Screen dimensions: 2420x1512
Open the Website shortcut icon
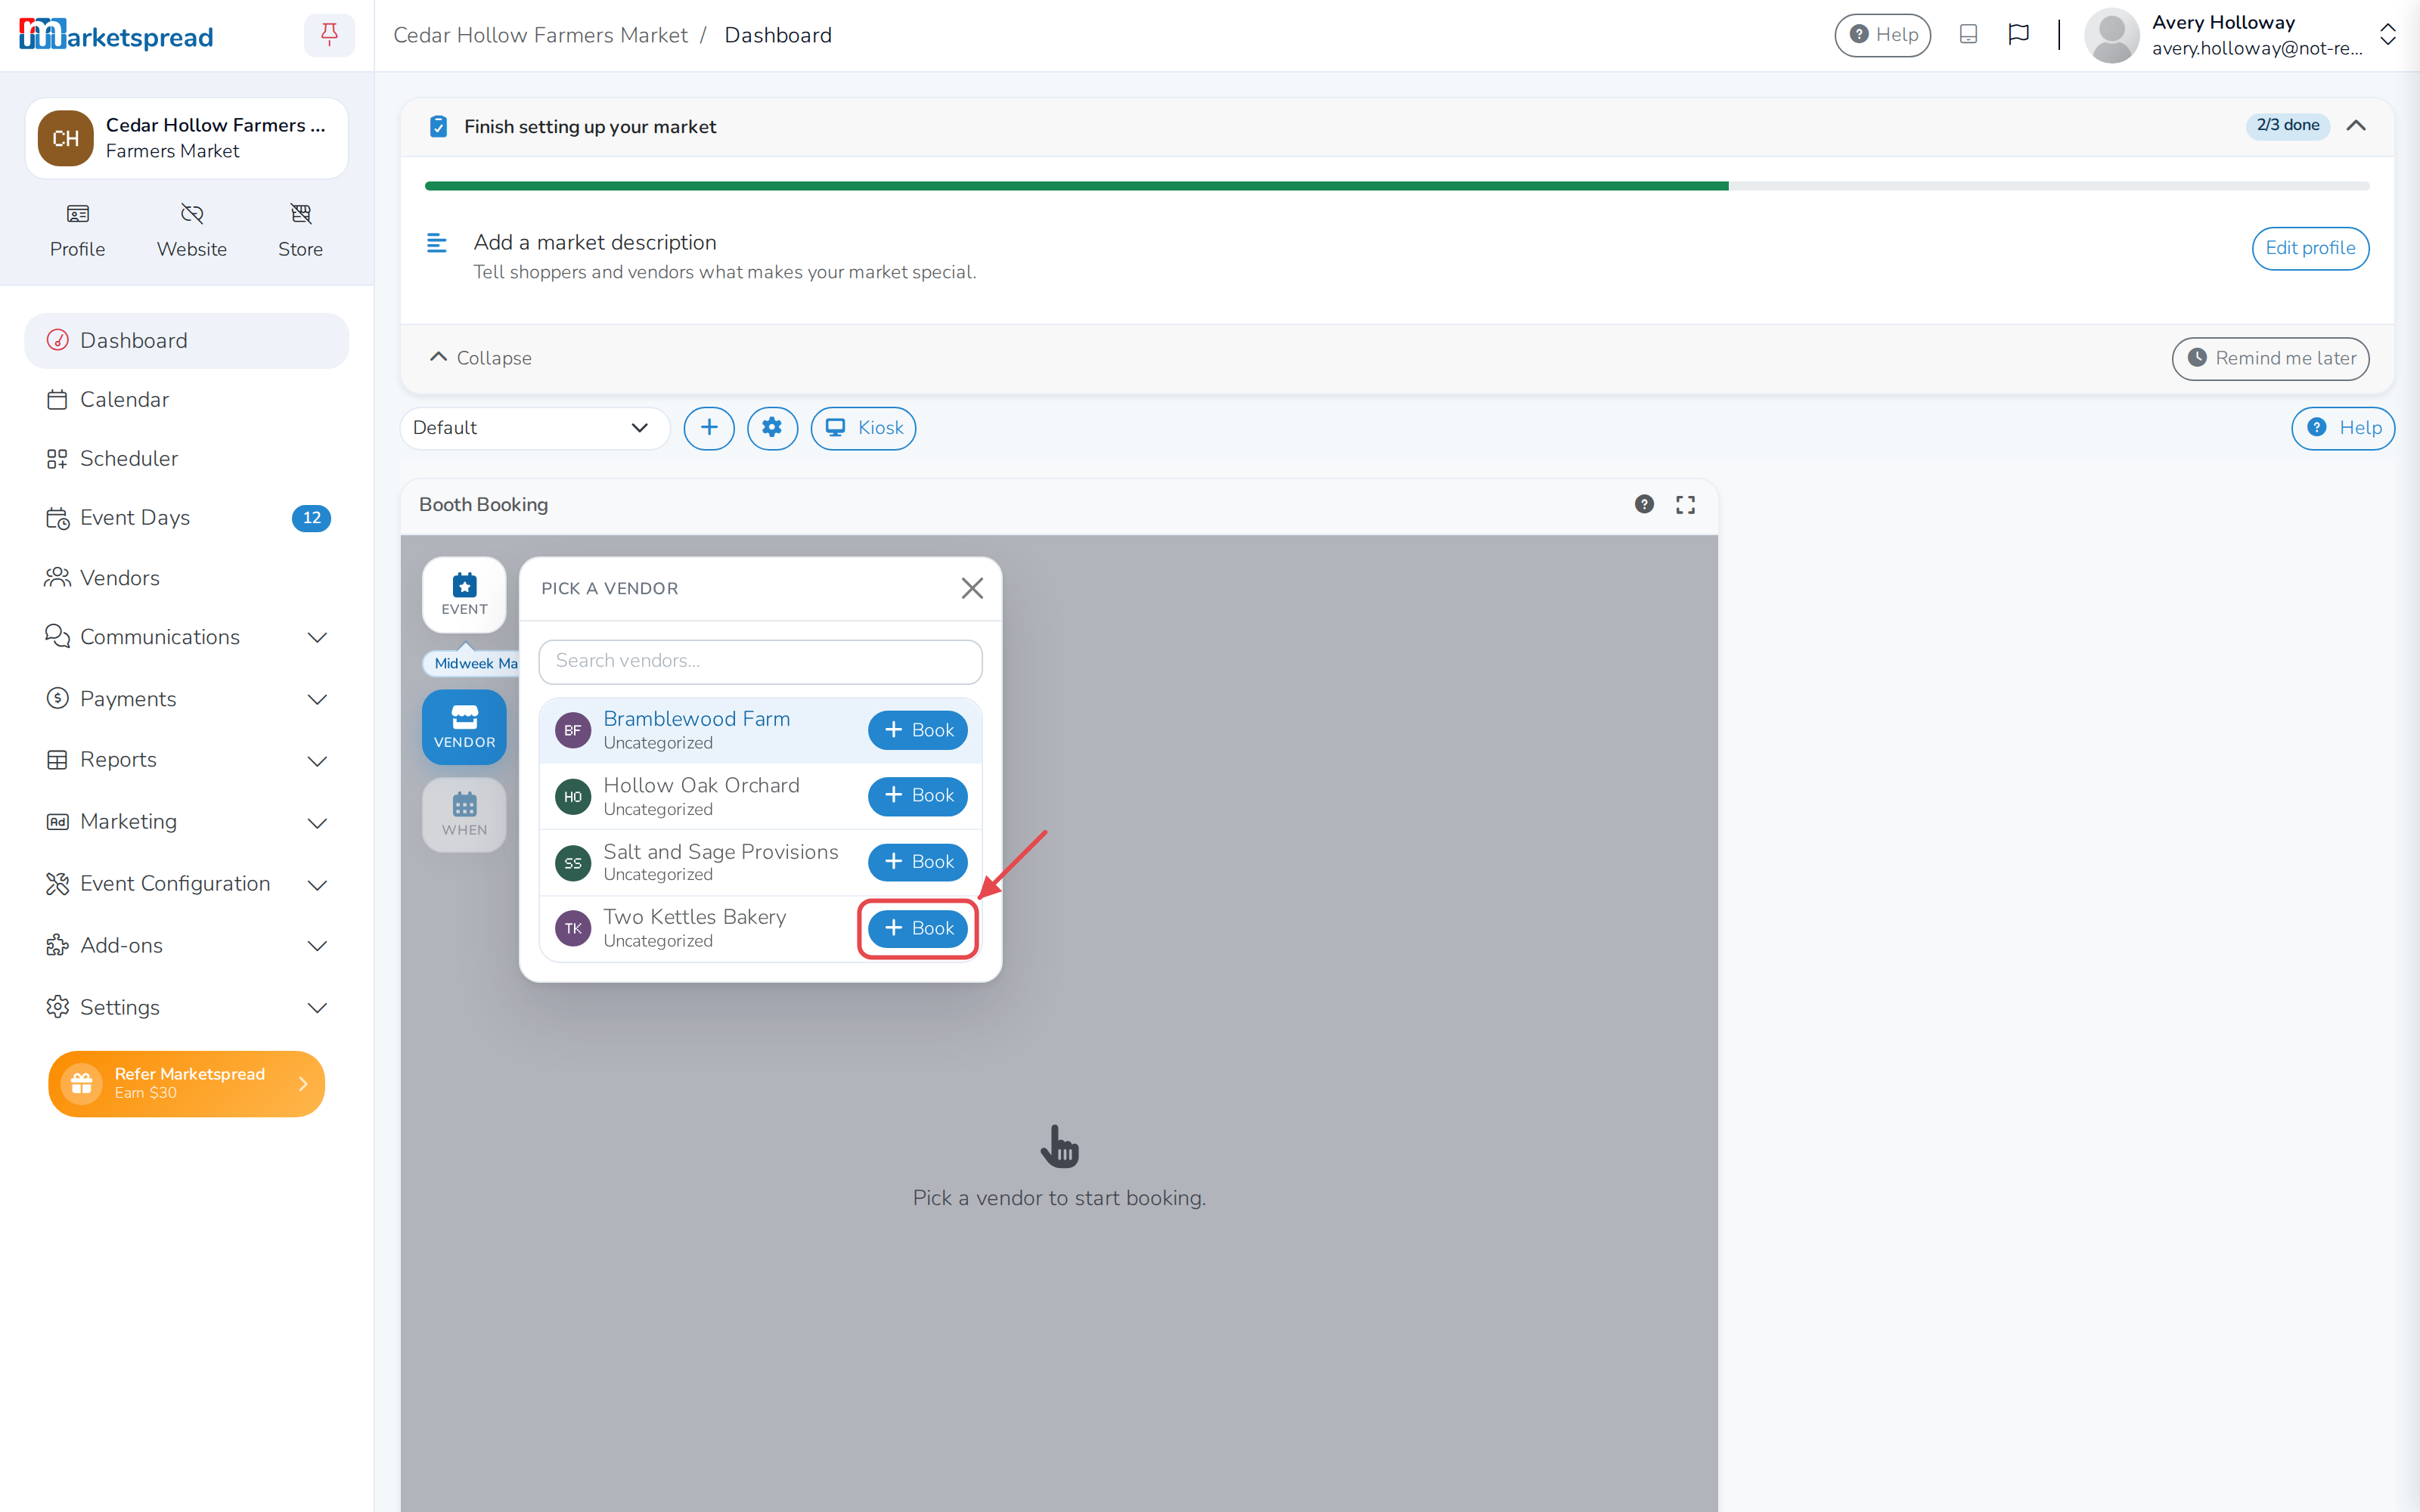[x=192, y=214]
